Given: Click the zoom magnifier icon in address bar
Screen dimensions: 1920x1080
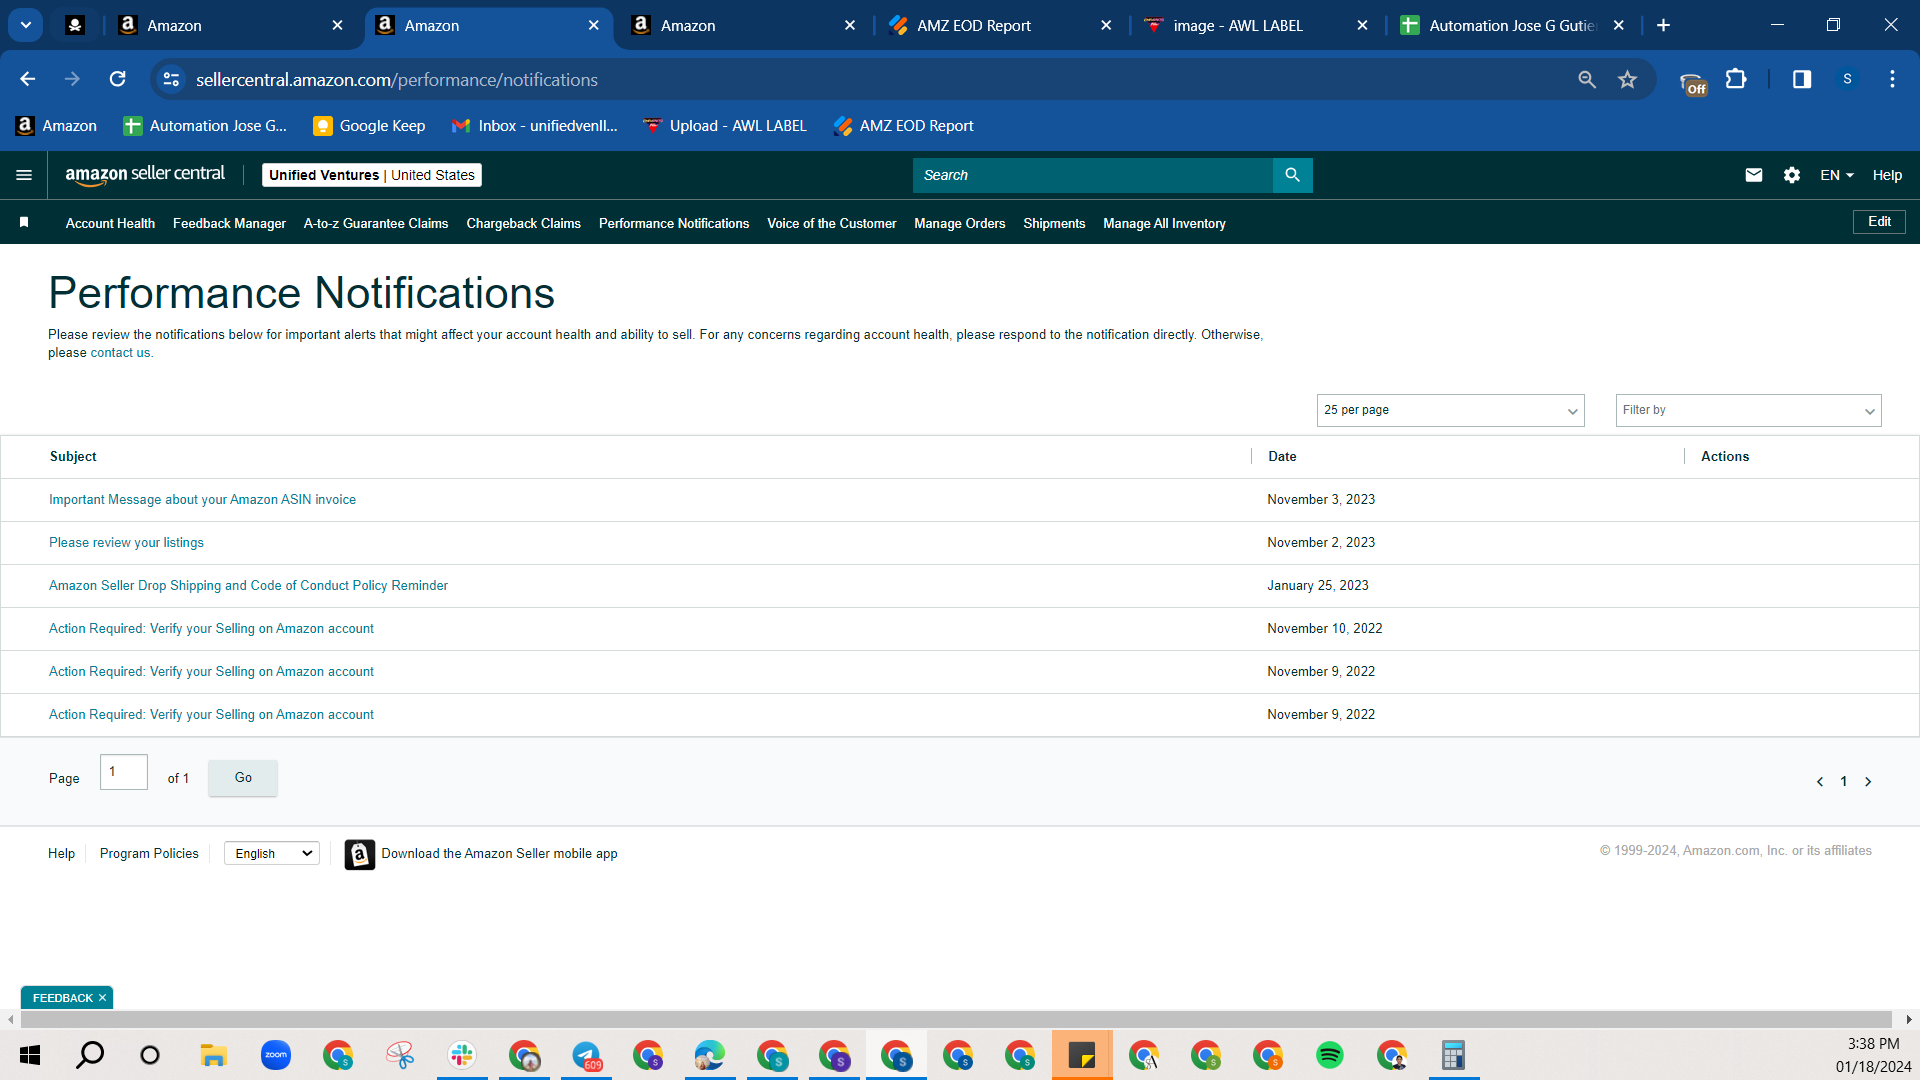Looking at the screenshot, I should (1586, 79).
